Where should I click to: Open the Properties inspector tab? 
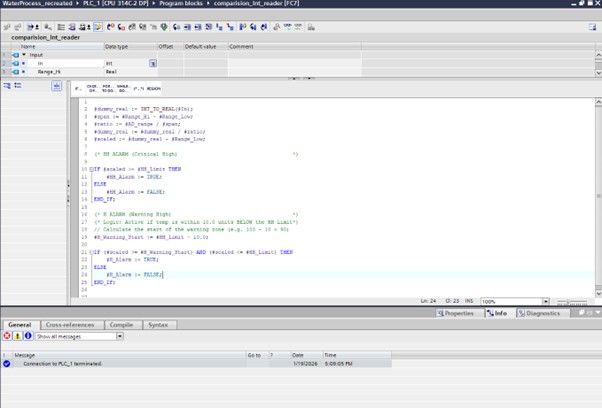456,313
